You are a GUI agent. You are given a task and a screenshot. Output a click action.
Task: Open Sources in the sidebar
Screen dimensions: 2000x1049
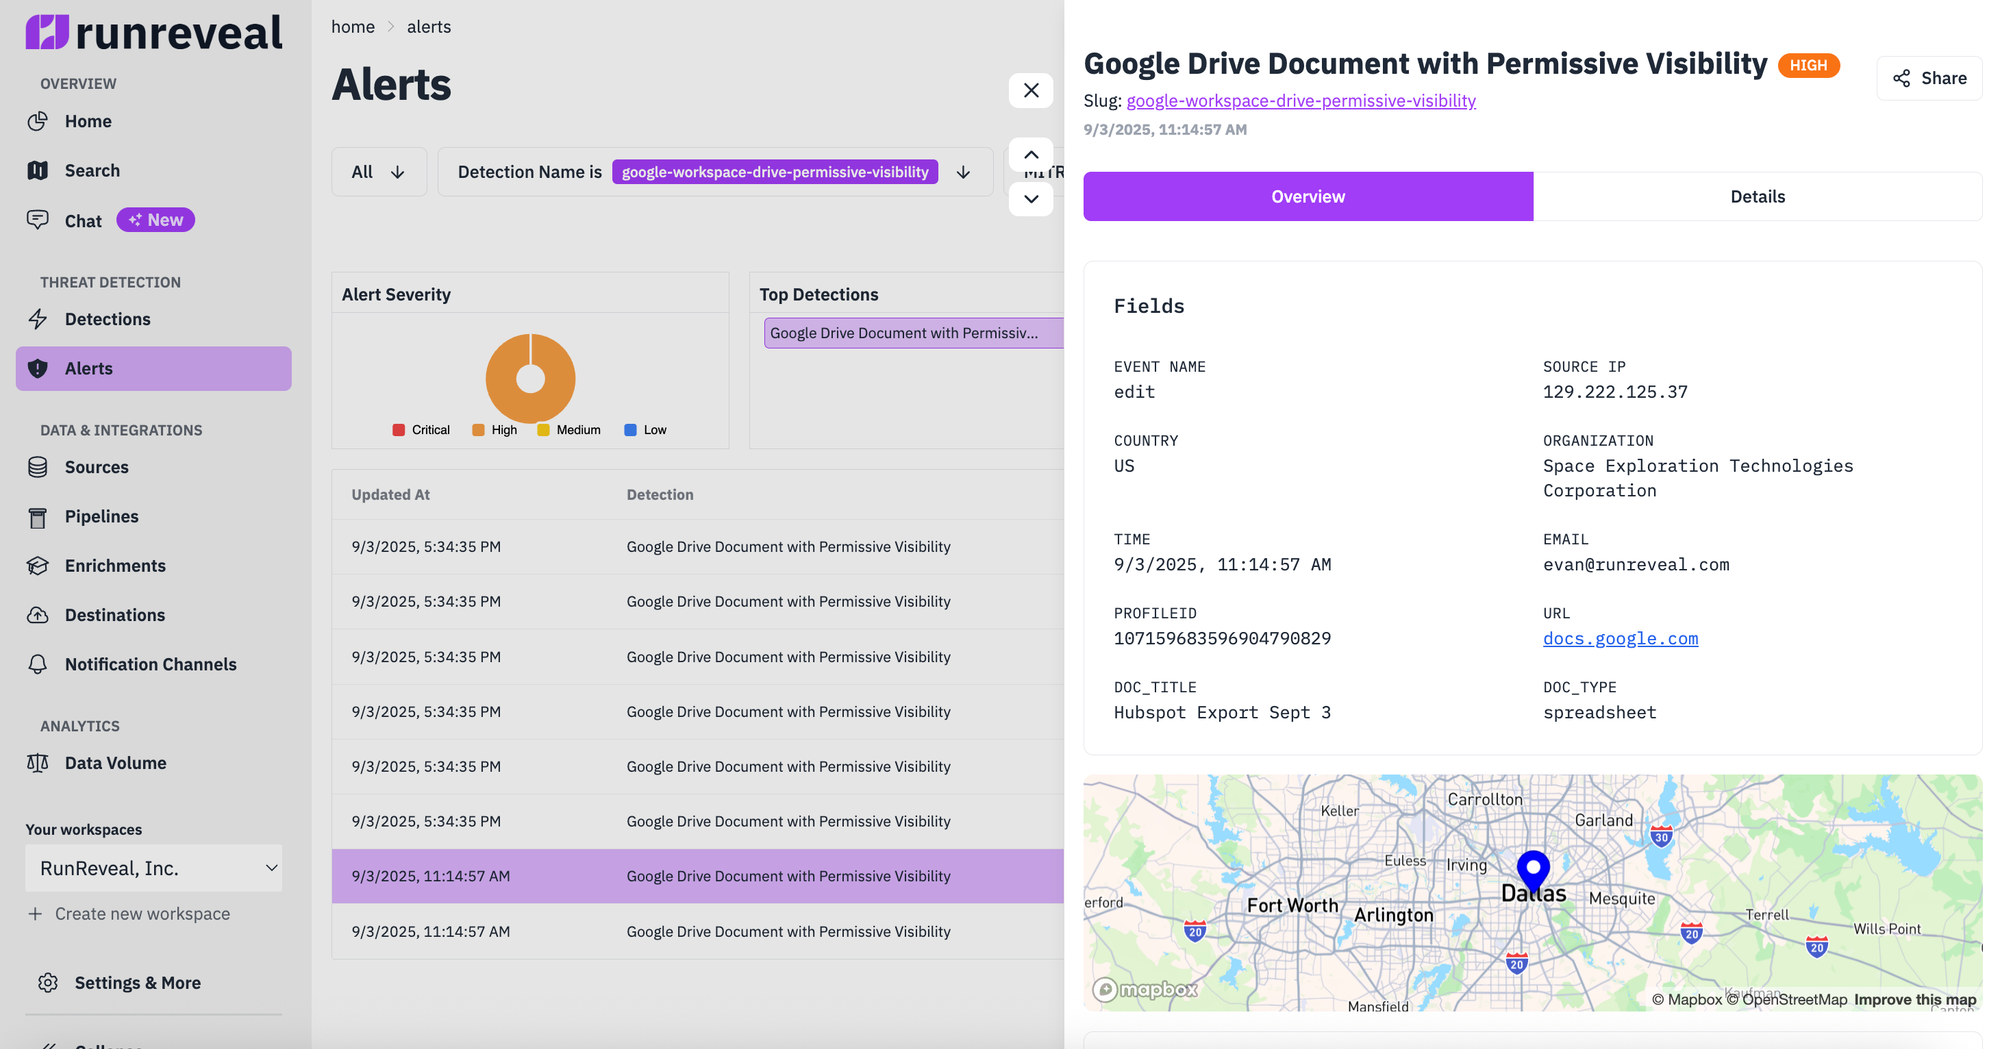coord(154,467)
